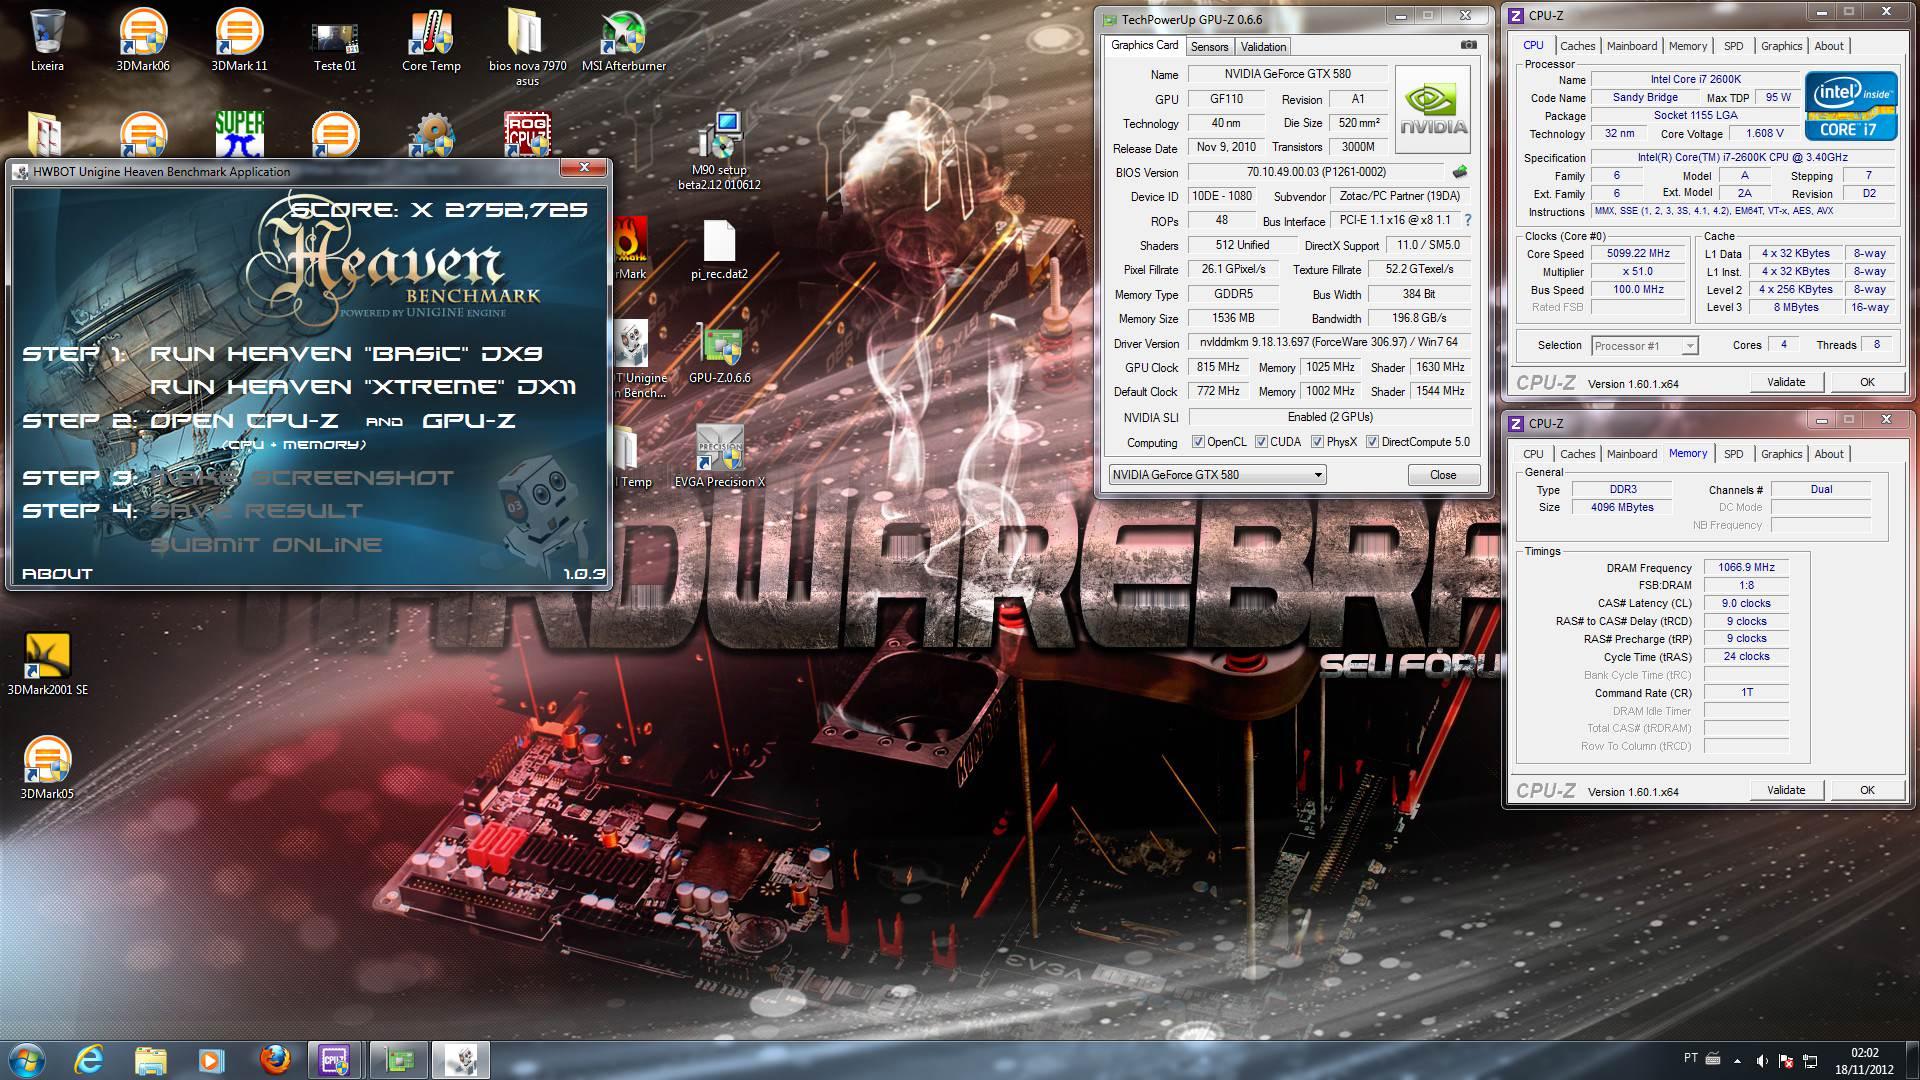Select the pi_rec.dat2 file icon
1920x1080 pixels.
tap(719, 250)
